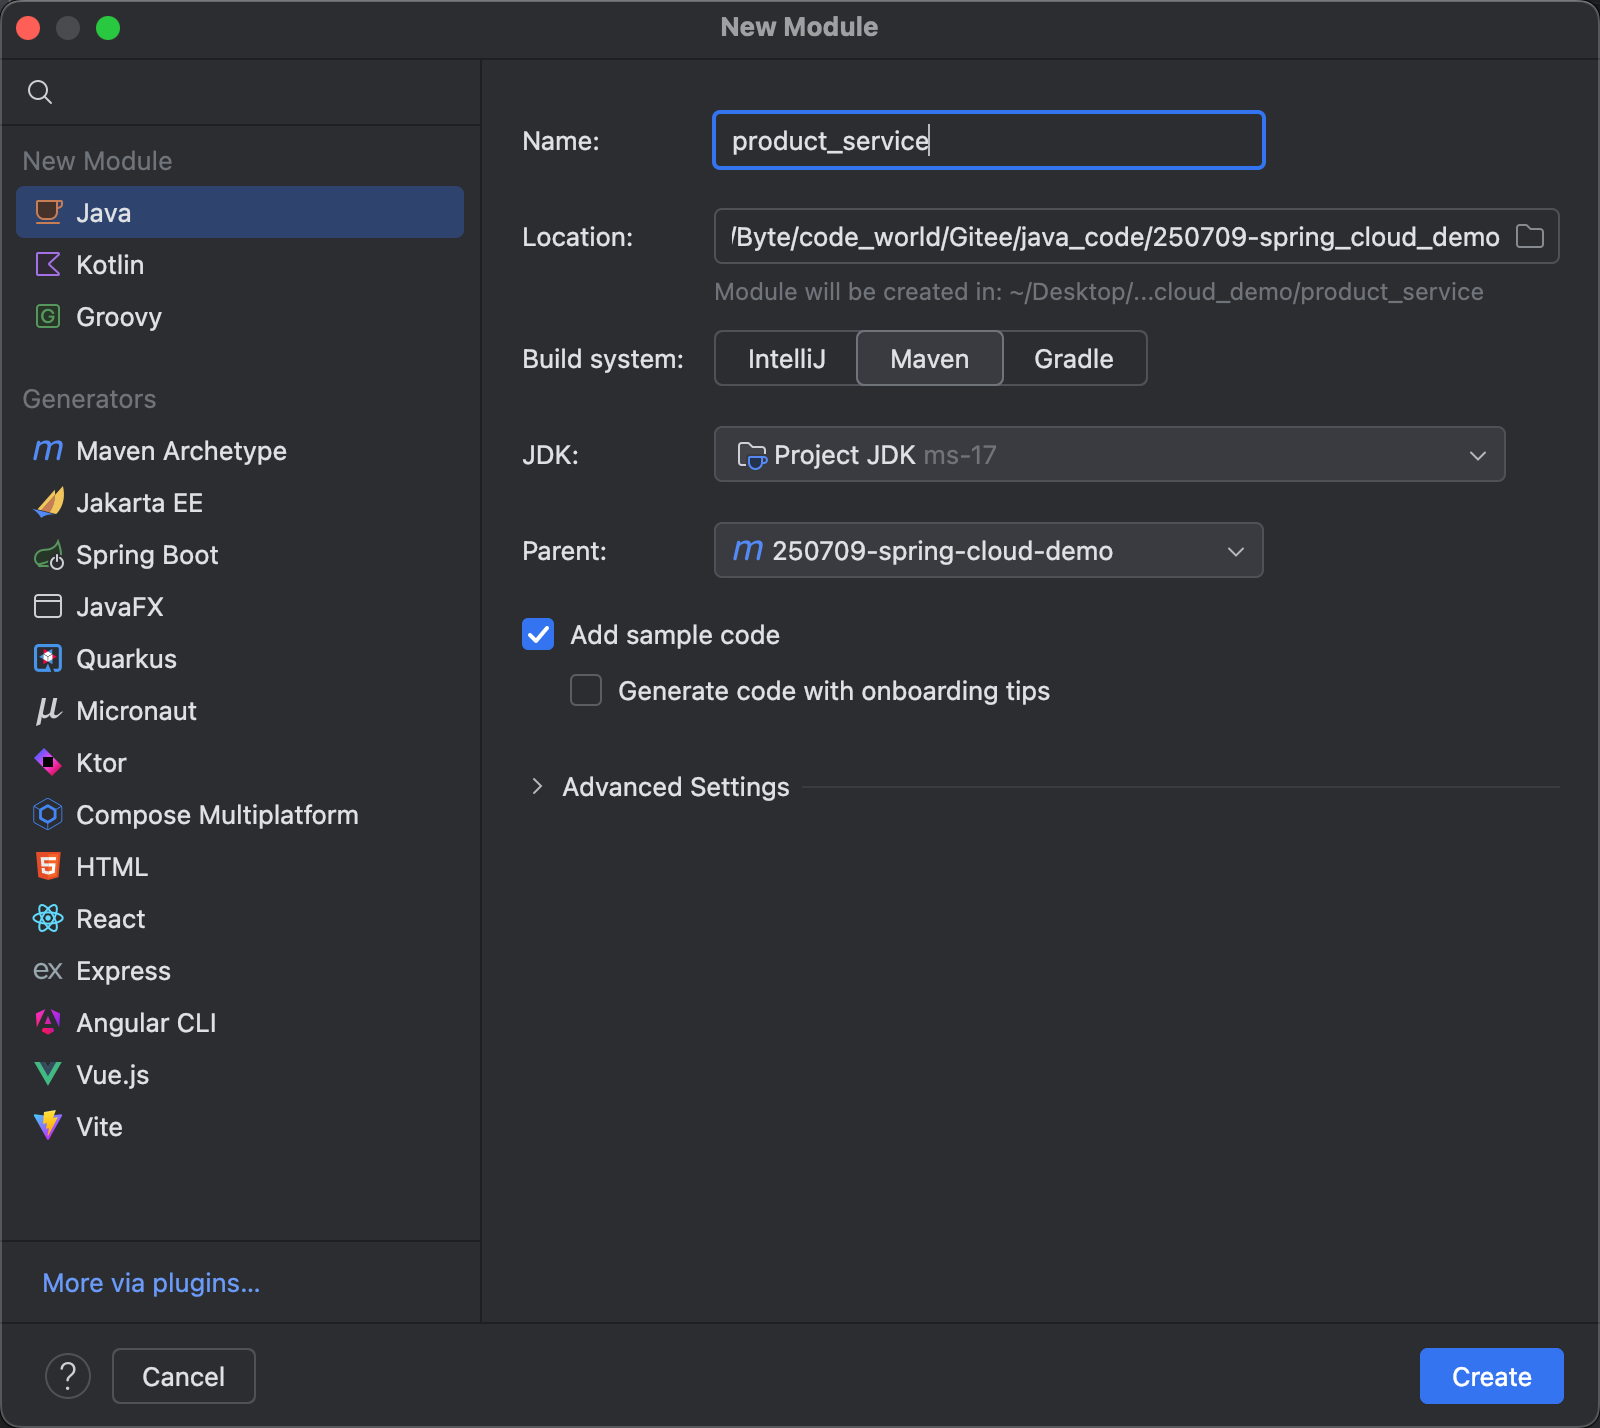Select Gradle build system
Image resolution: width=1600 pixels, height=1428 pixels.
(x=1074, y=358)
